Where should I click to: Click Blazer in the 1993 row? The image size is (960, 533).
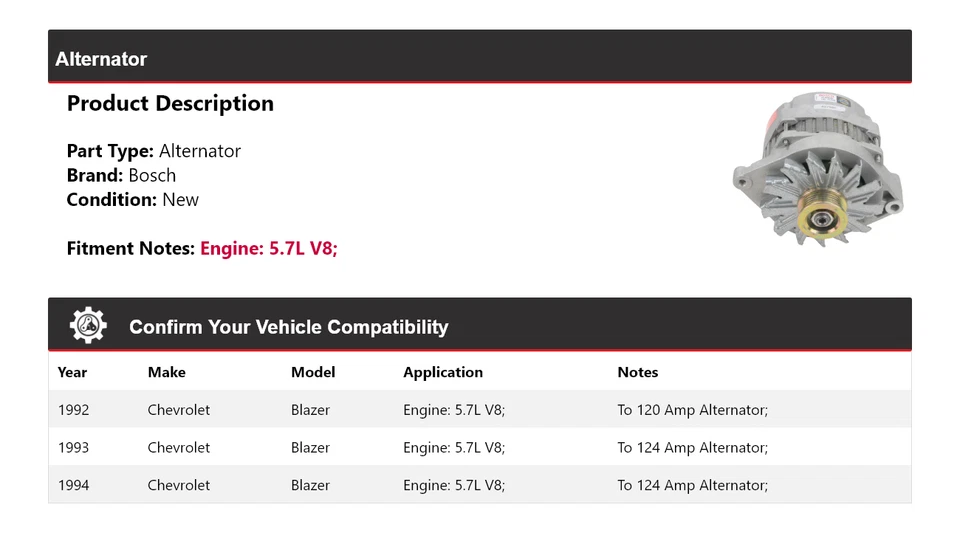click(310, 448)
